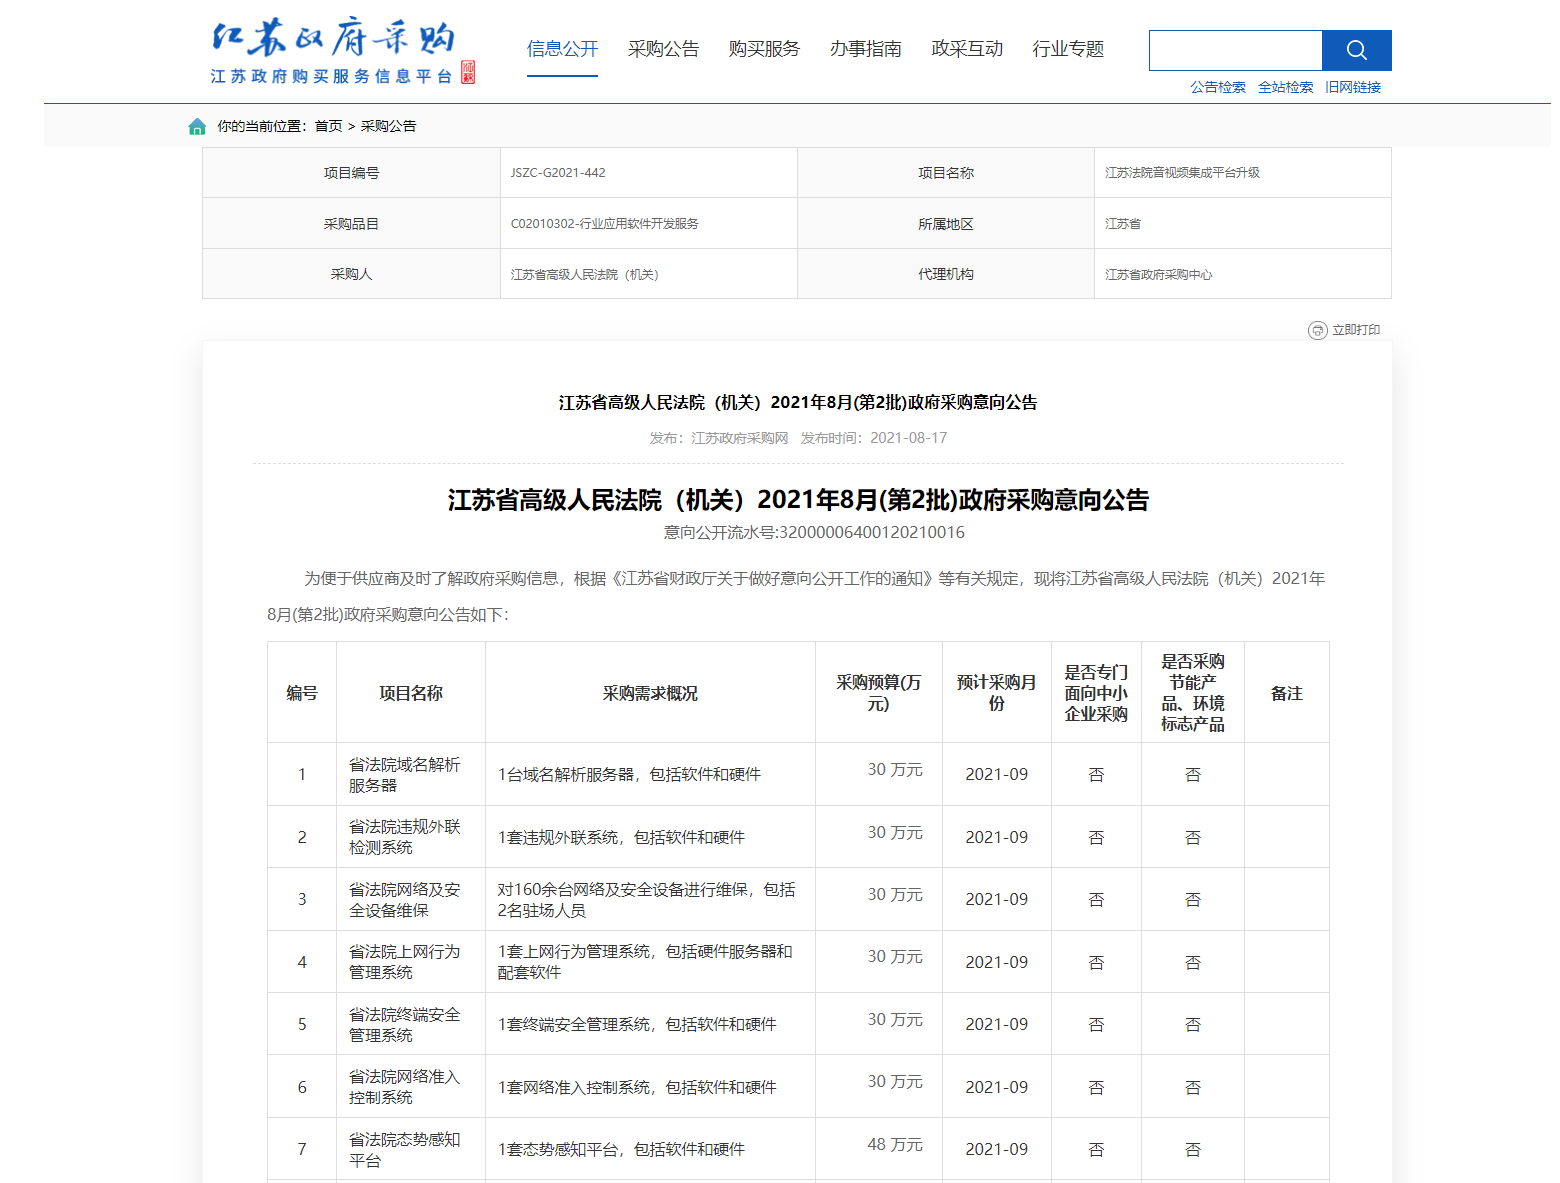Focus the search text input box

coord(1235,50)
